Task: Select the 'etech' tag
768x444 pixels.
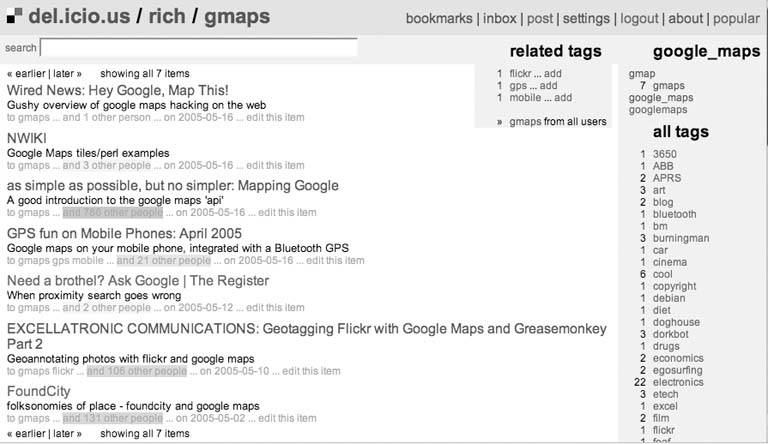Action: 666,394
